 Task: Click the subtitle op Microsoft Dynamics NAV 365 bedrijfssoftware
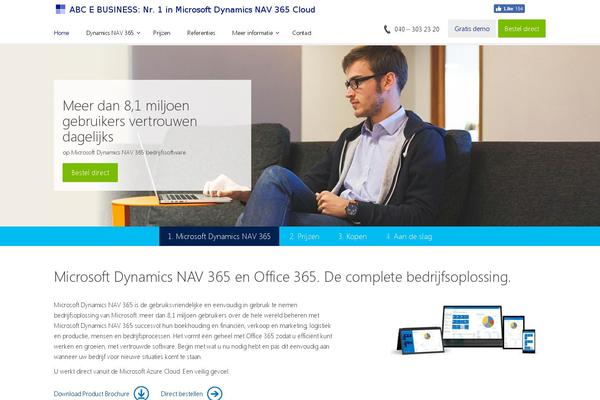(x=124, y=152)
